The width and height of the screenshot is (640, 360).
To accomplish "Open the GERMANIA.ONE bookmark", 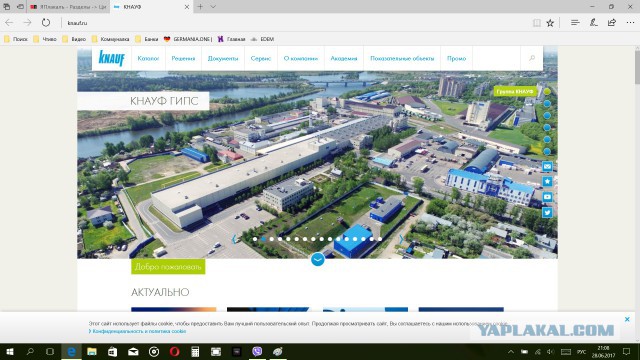I will click(x=188, y=39).
